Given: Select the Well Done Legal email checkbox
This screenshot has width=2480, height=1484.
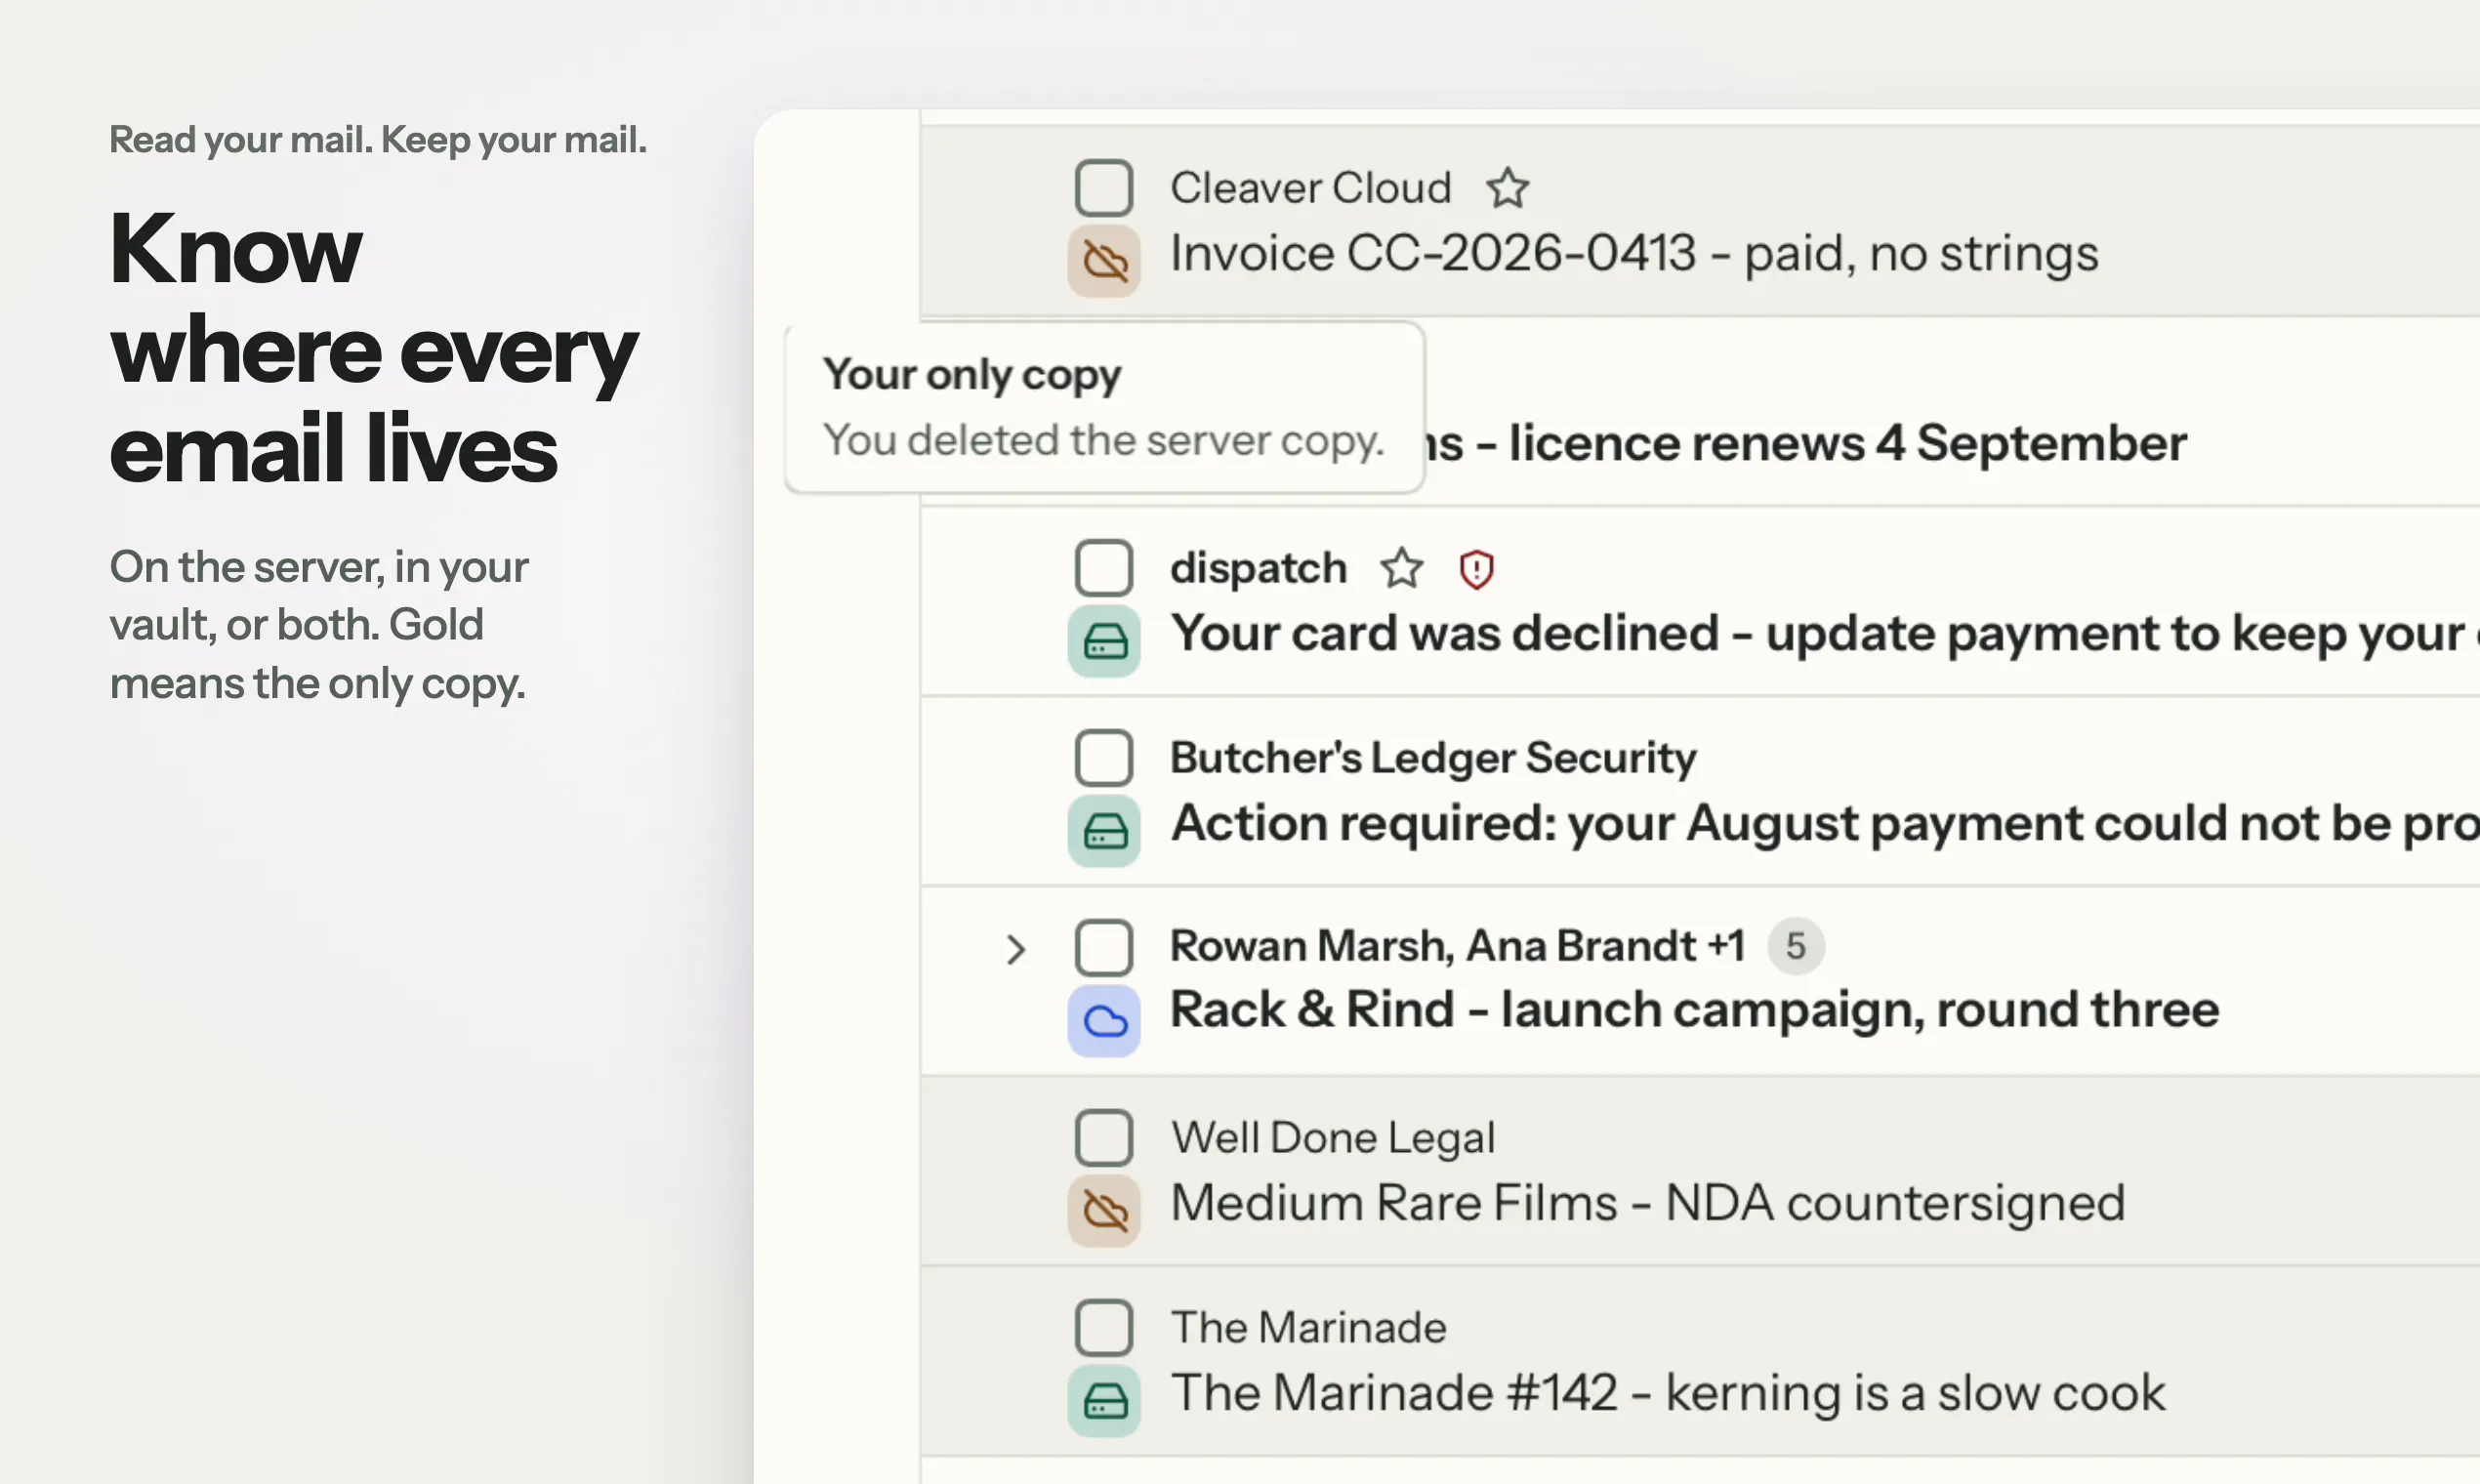Looking at the screenshot, I should [x=1104, y=1137].
